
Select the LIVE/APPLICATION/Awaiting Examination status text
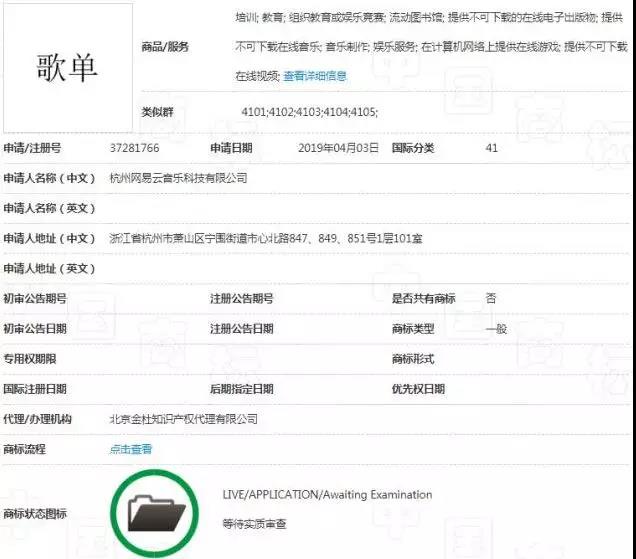[x=327, y=494]
